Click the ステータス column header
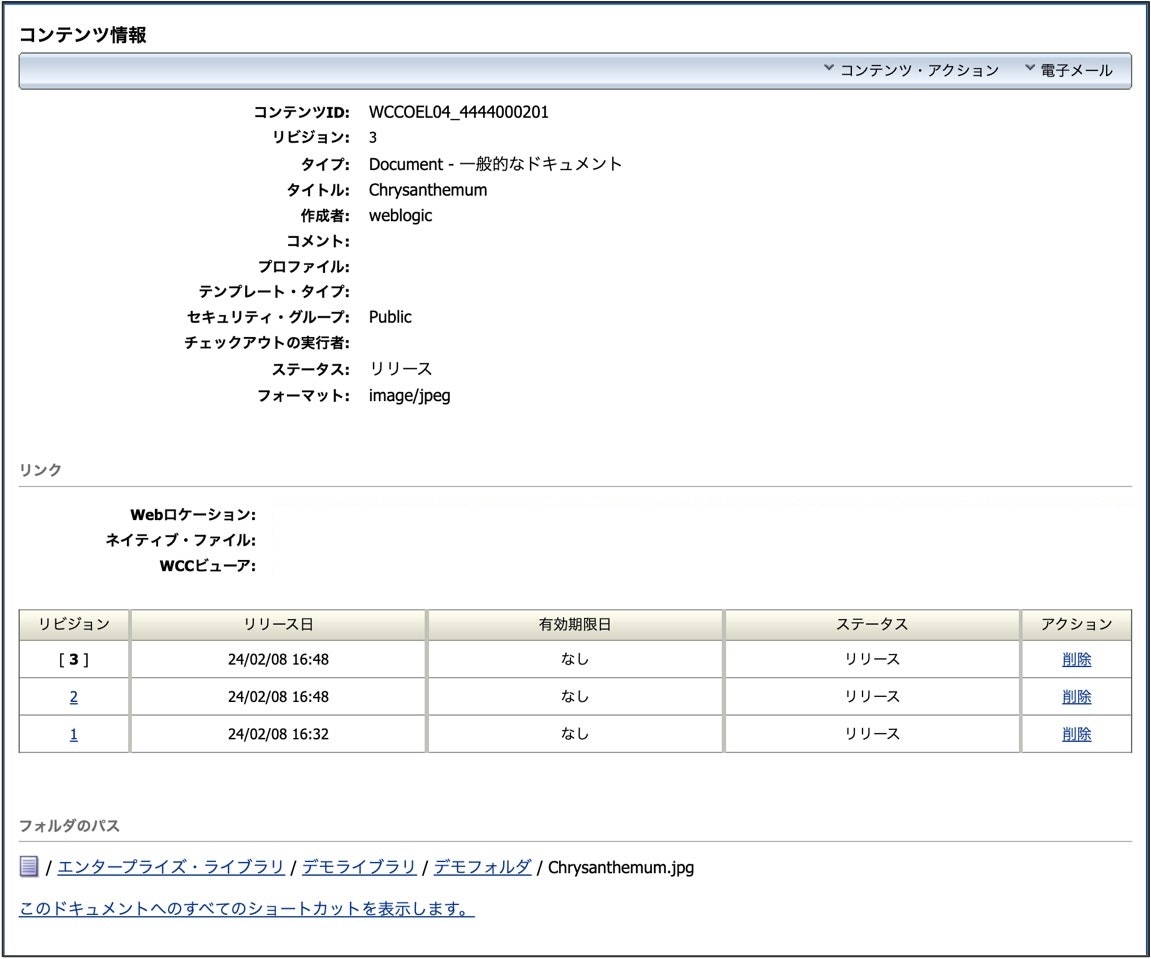 click(872, 624)
